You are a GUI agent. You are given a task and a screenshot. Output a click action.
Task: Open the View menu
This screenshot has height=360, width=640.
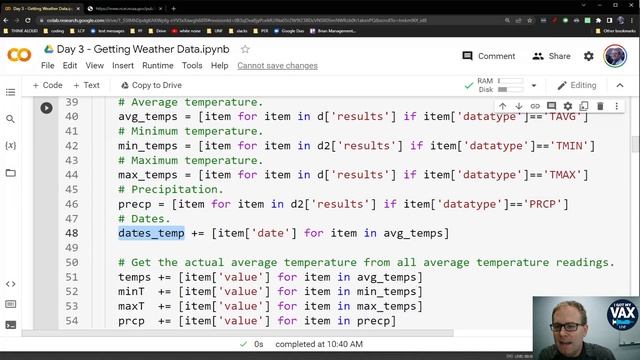94,66
